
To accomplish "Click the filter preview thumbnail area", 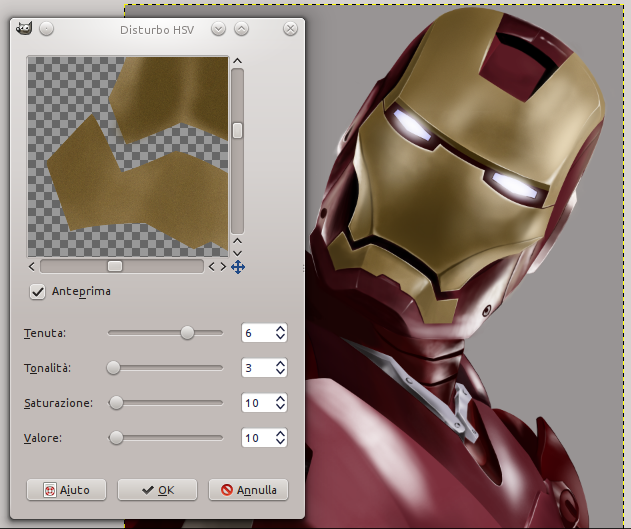I will pos(128,156).
